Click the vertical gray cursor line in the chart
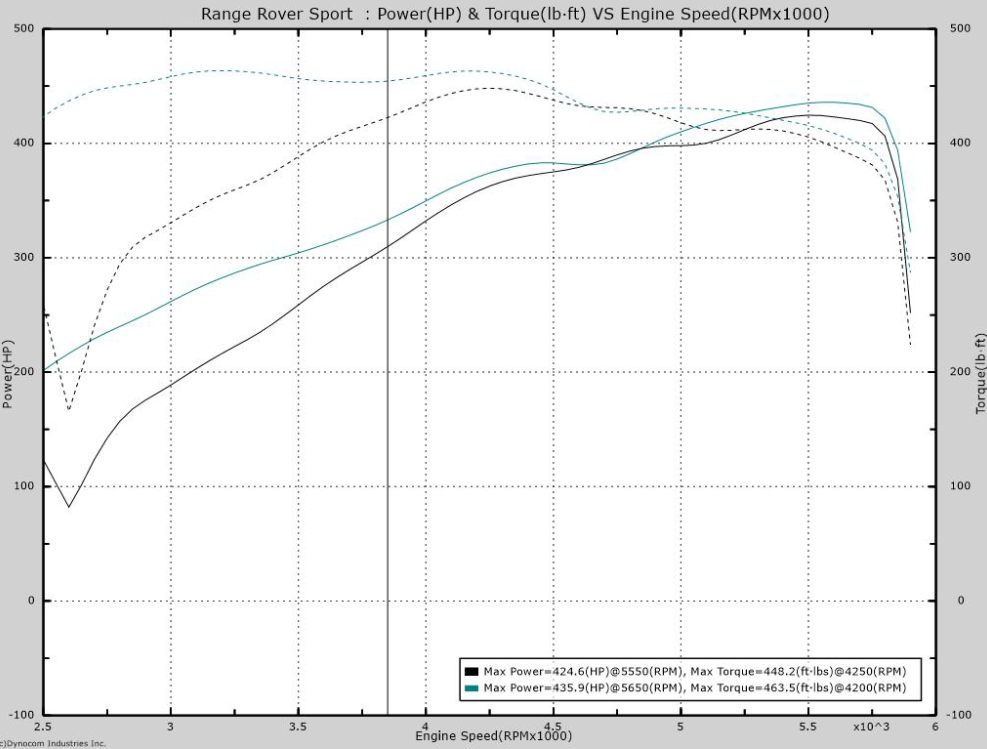 387,371
